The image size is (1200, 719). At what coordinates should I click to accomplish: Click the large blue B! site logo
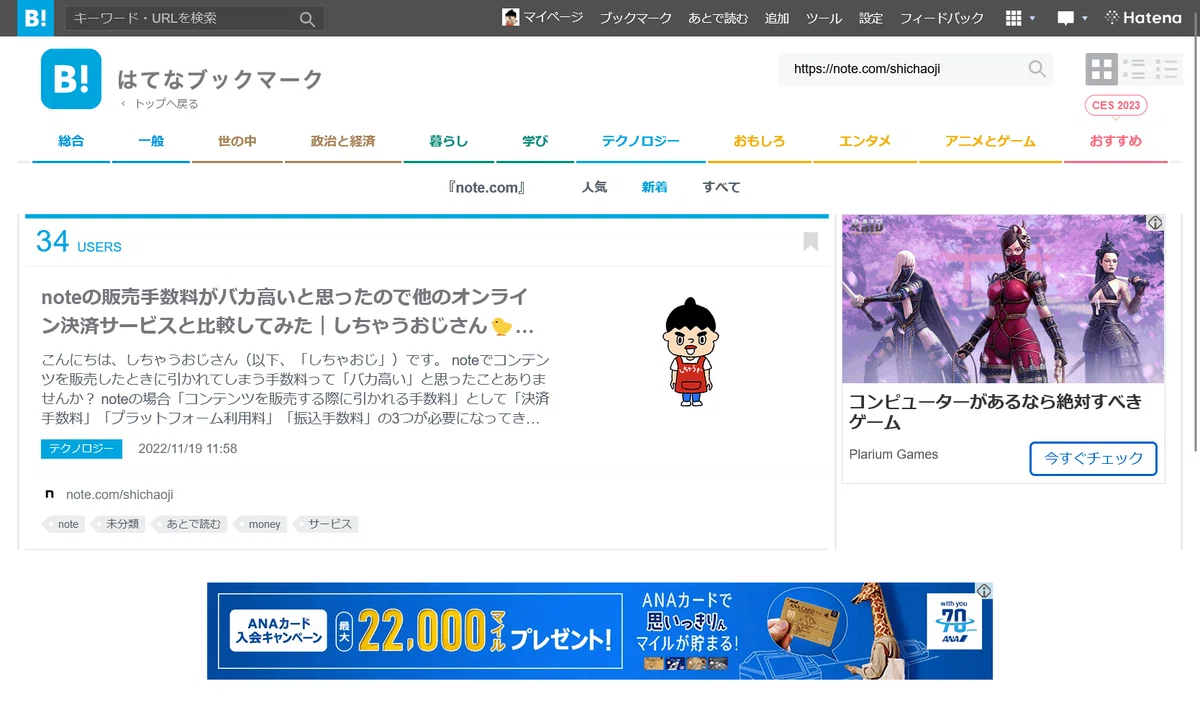pyautogui.click(x=71, y=78)
